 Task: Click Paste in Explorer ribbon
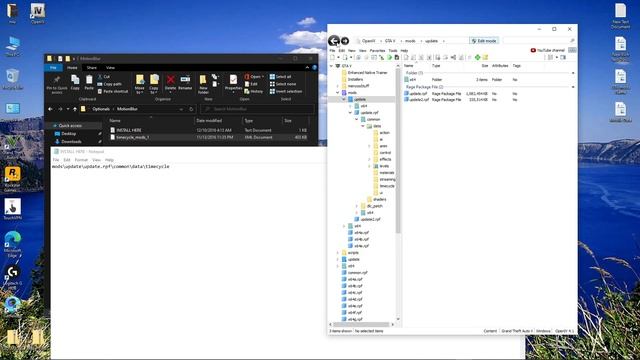[89, 82]
